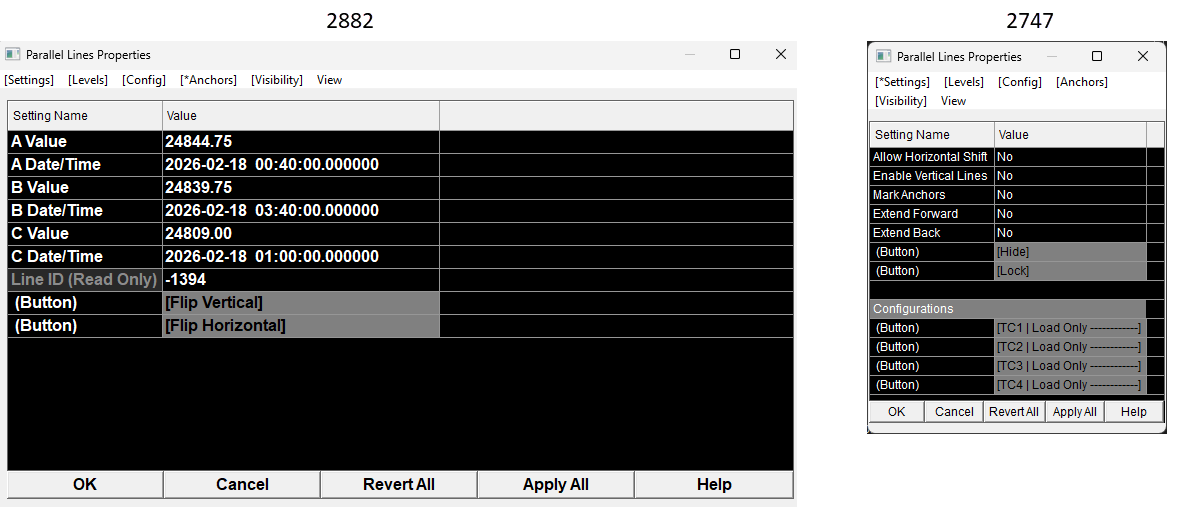Click the B Value field 24839.75
The width and height of the screenshot is (1190, 507).
301,187
